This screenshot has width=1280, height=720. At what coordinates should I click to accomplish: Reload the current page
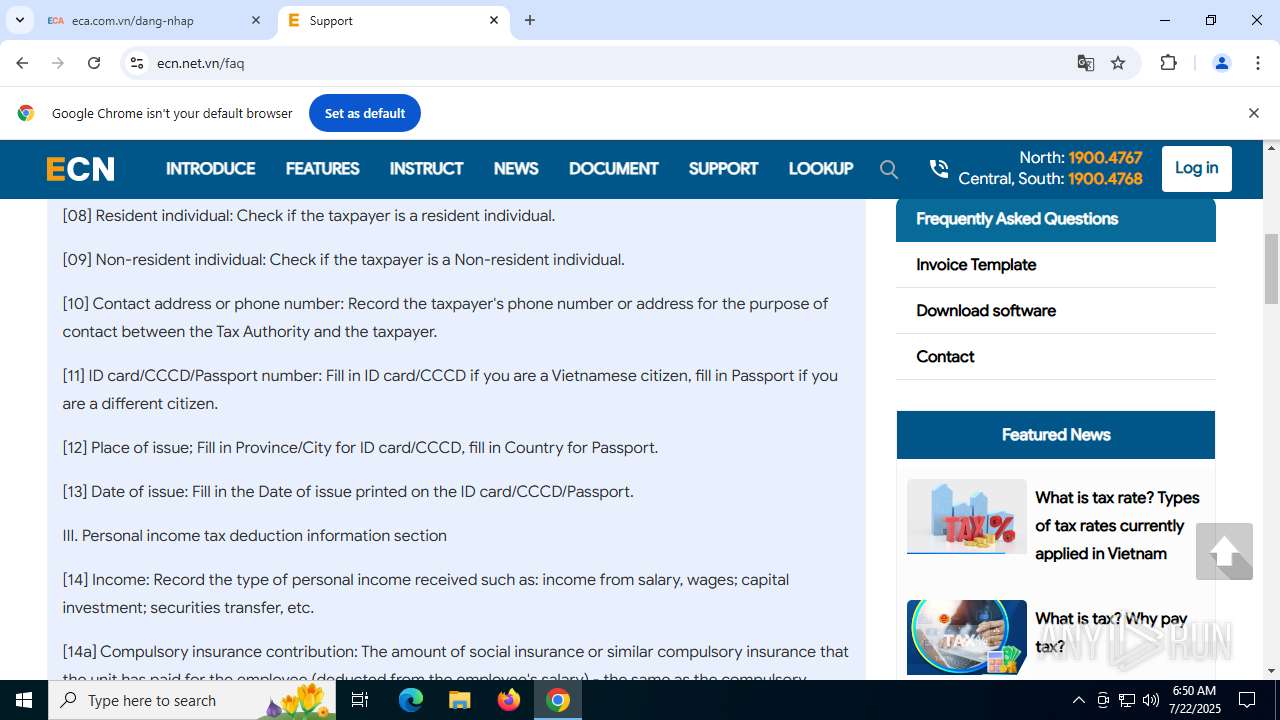click(x=94, y=63)
